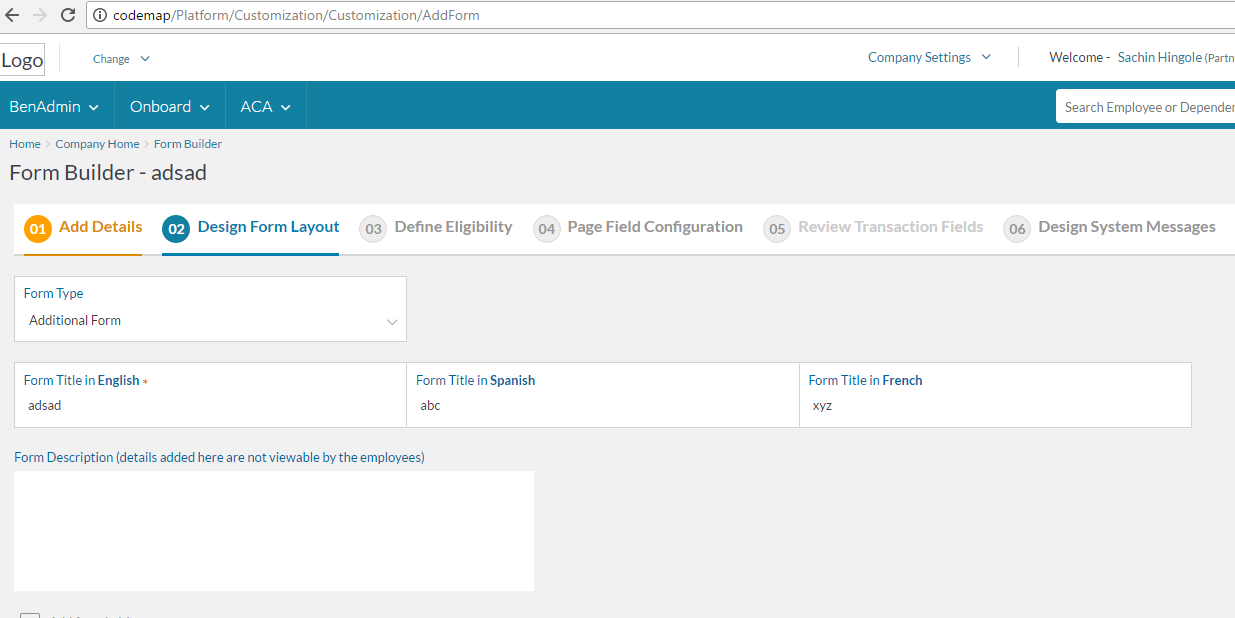Expand the Onboard navigation menu
Viewport: 1235px width, 618px height.
click(170, 107)
